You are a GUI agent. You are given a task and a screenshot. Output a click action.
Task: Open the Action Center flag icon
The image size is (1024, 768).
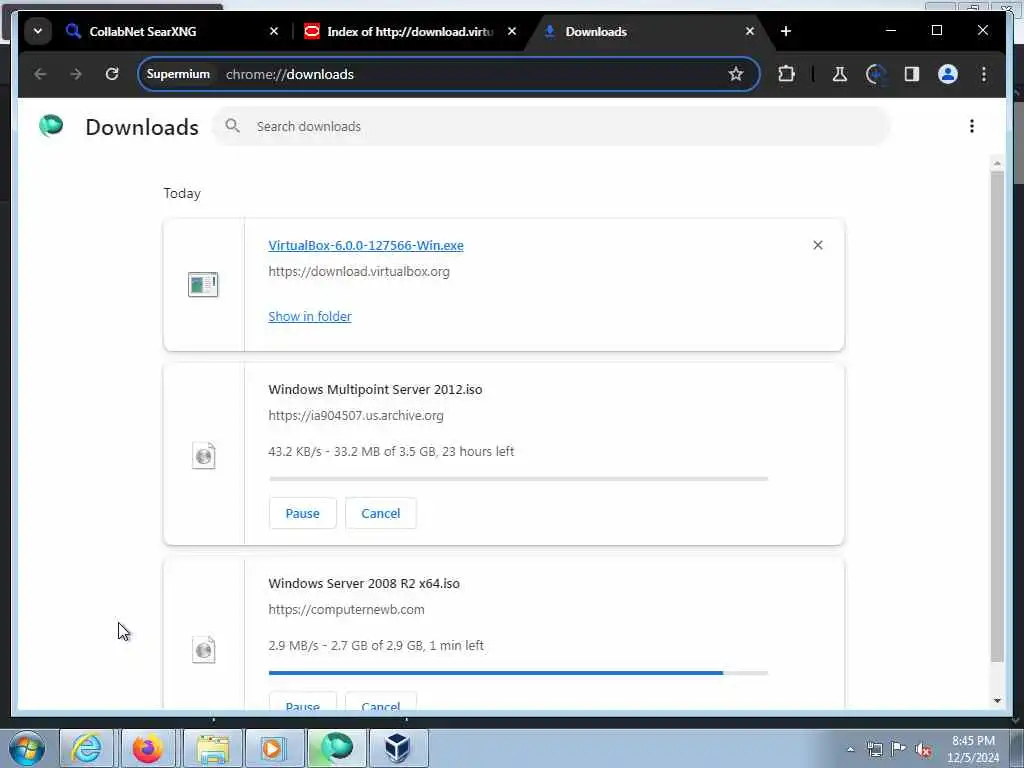[899, 749]
